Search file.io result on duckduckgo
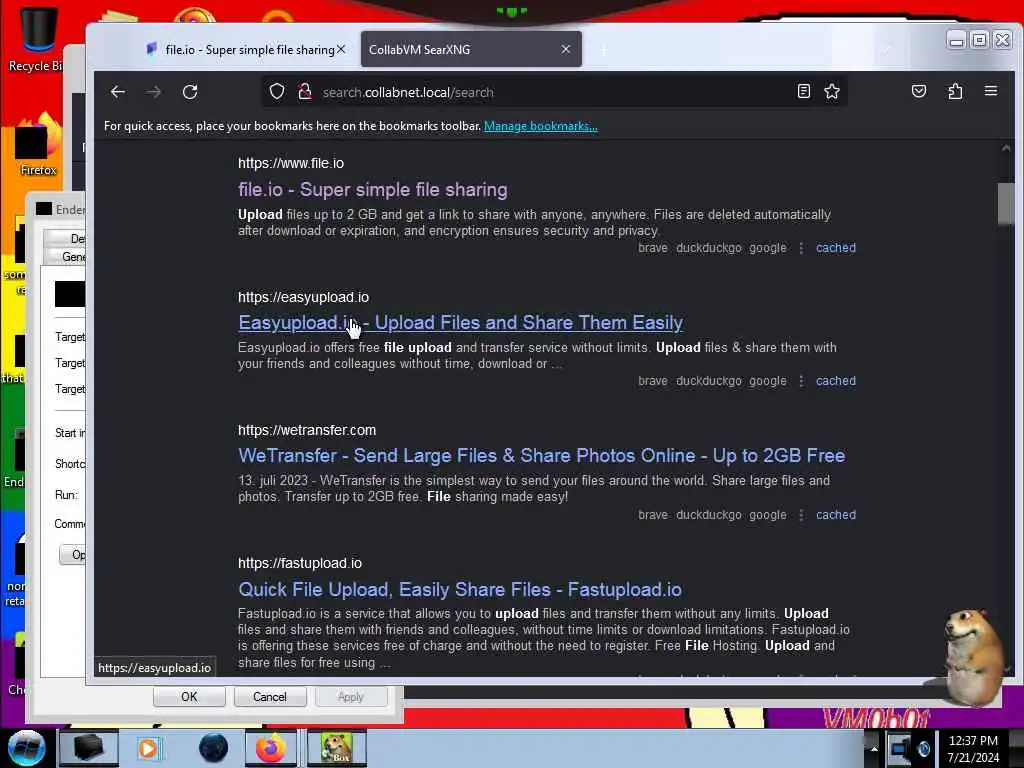 [x=709, y=248]
